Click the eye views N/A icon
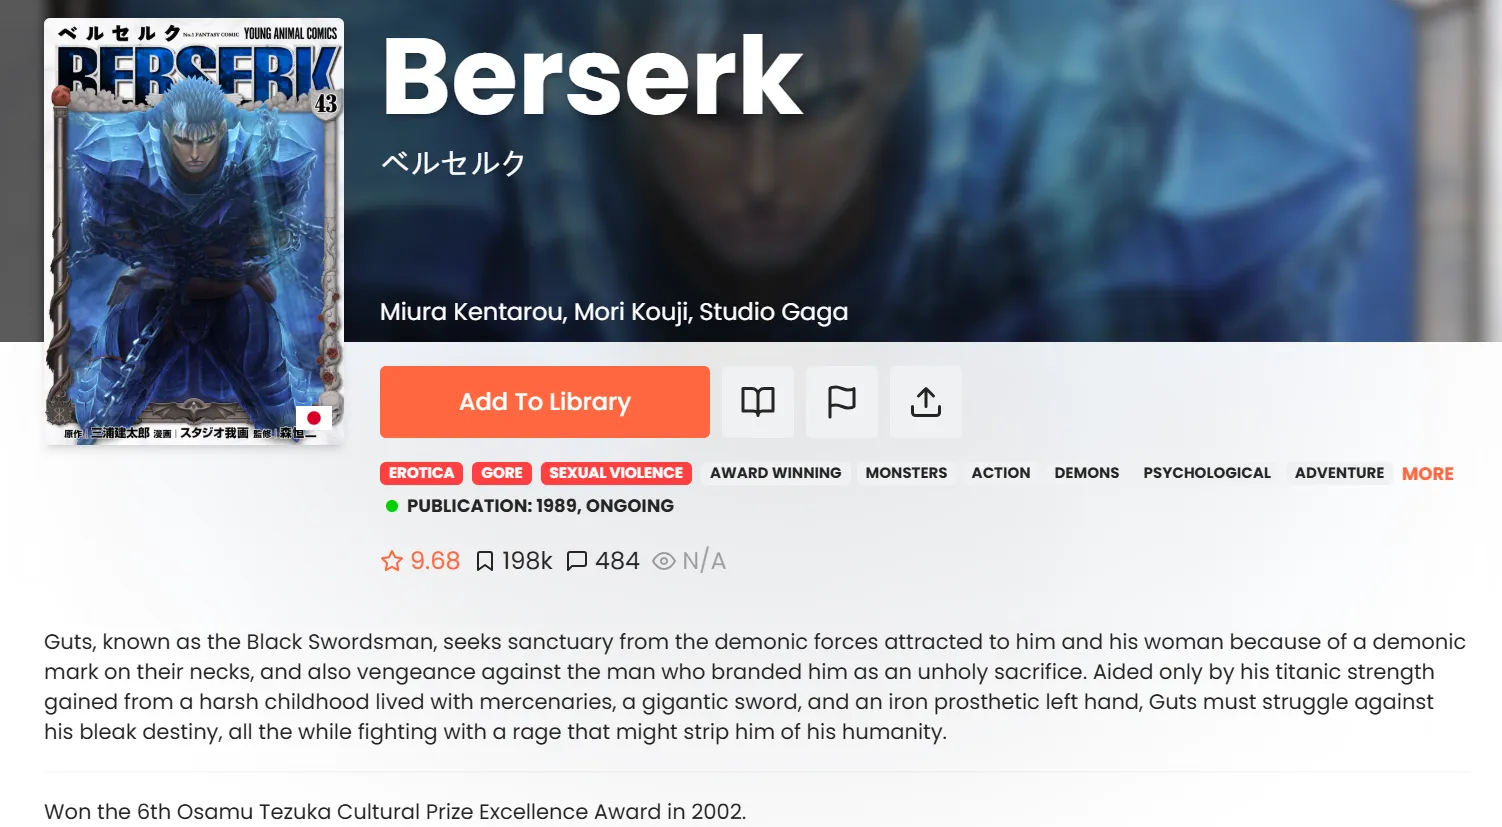 (x=664, y=561)
